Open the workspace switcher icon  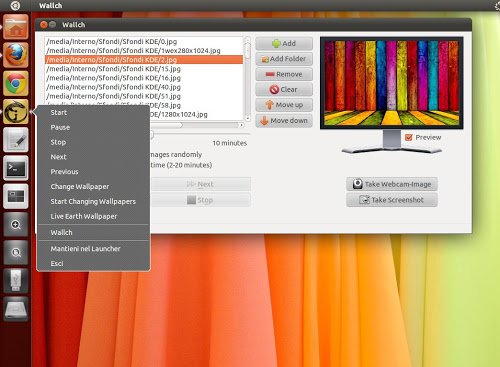[16, 196]
